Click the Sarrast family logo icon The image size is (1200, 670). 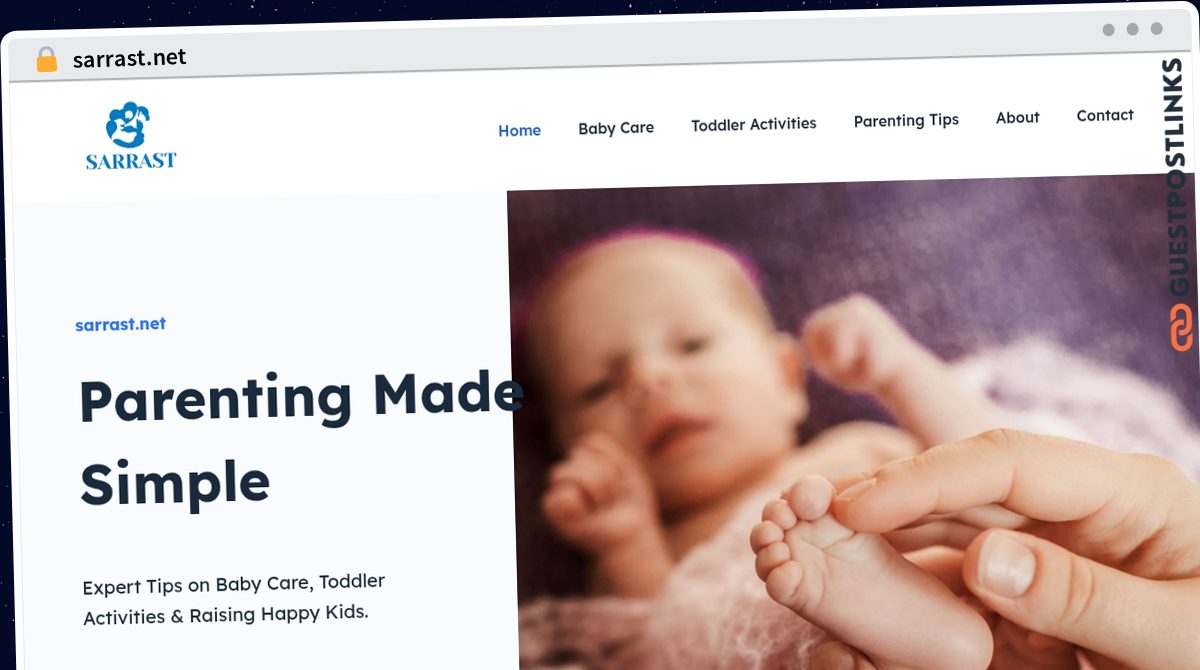128,125
